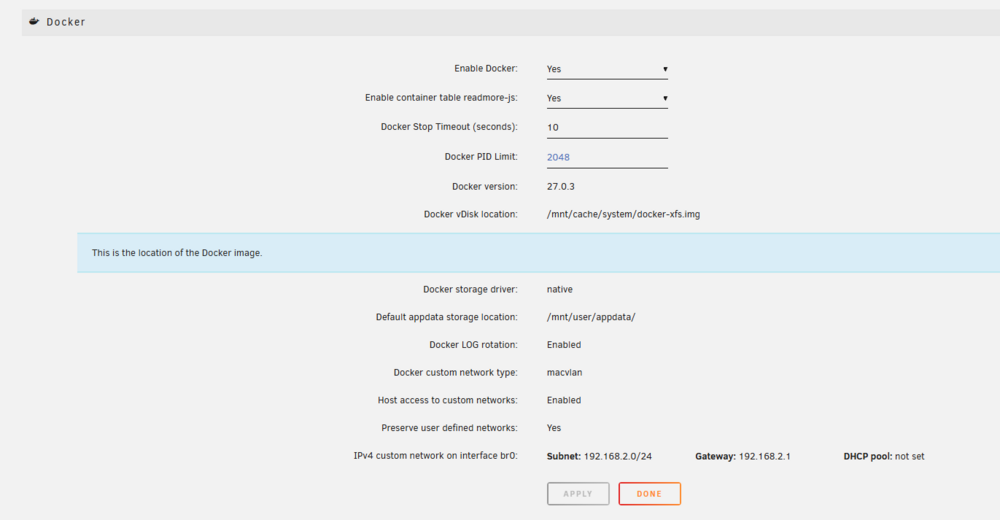Click the appdata path /mnt/user/appdata/

pyautogui.click(x=591, y=317)
